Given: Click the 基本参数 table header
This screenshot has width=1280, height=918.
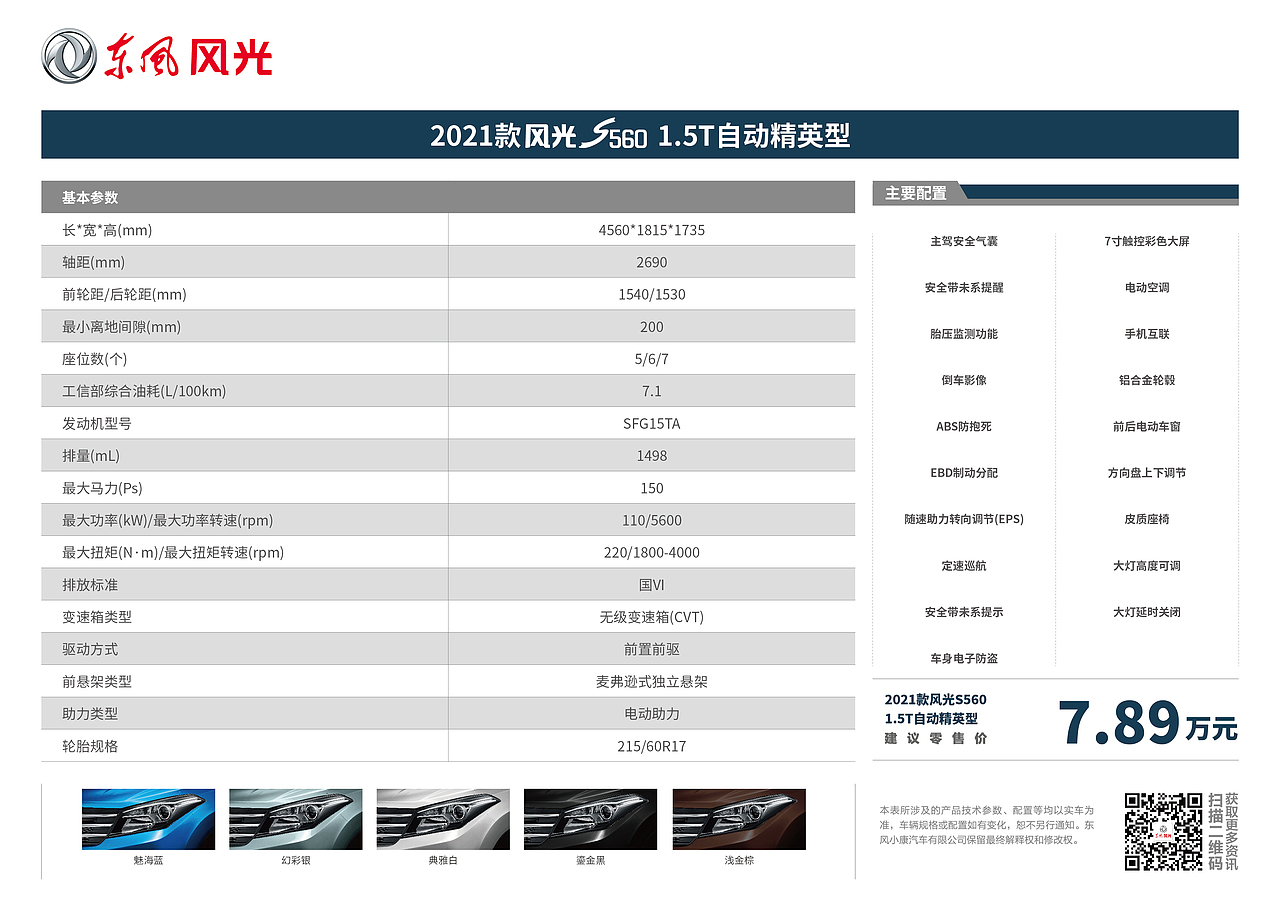Looking at the screenshot, I should click(448, 197).
